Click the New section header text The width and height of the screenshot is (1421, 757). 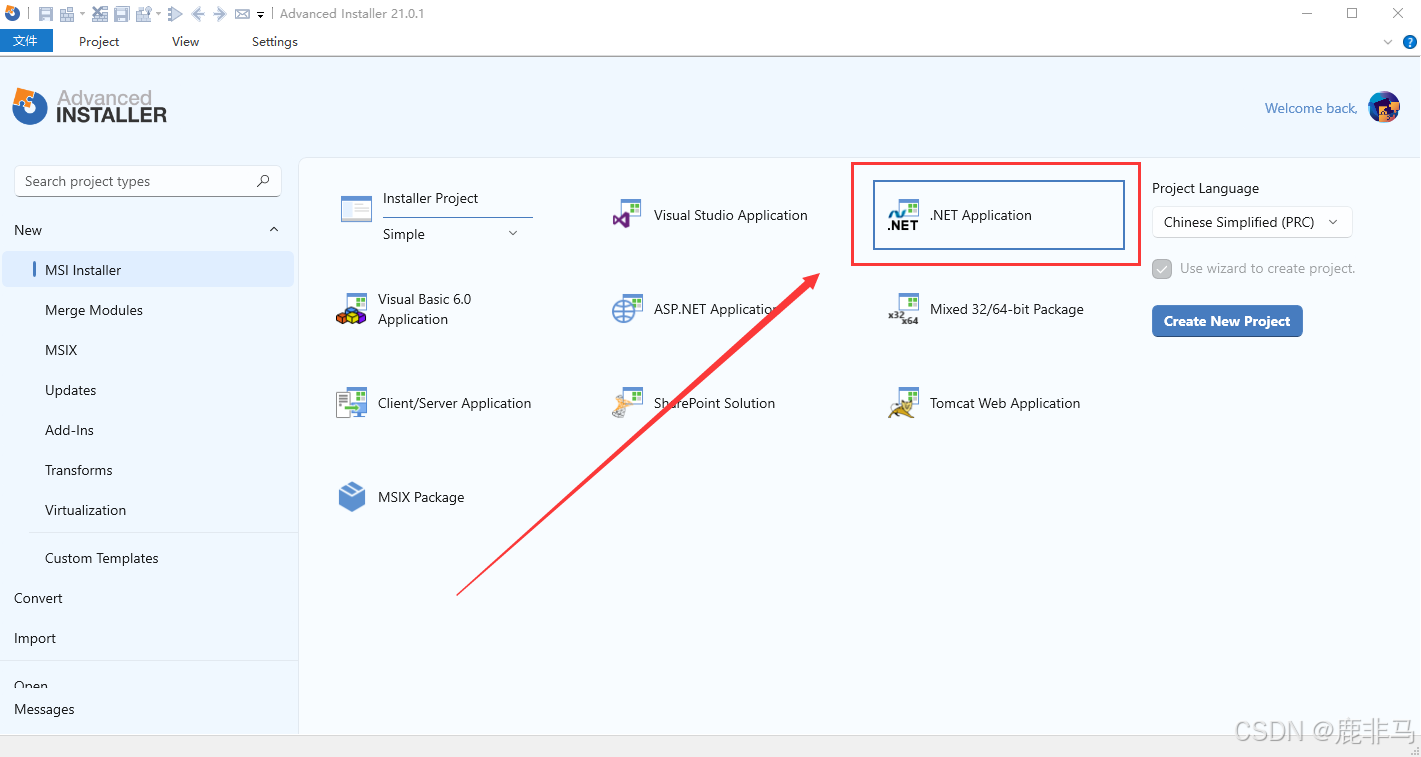28,230
